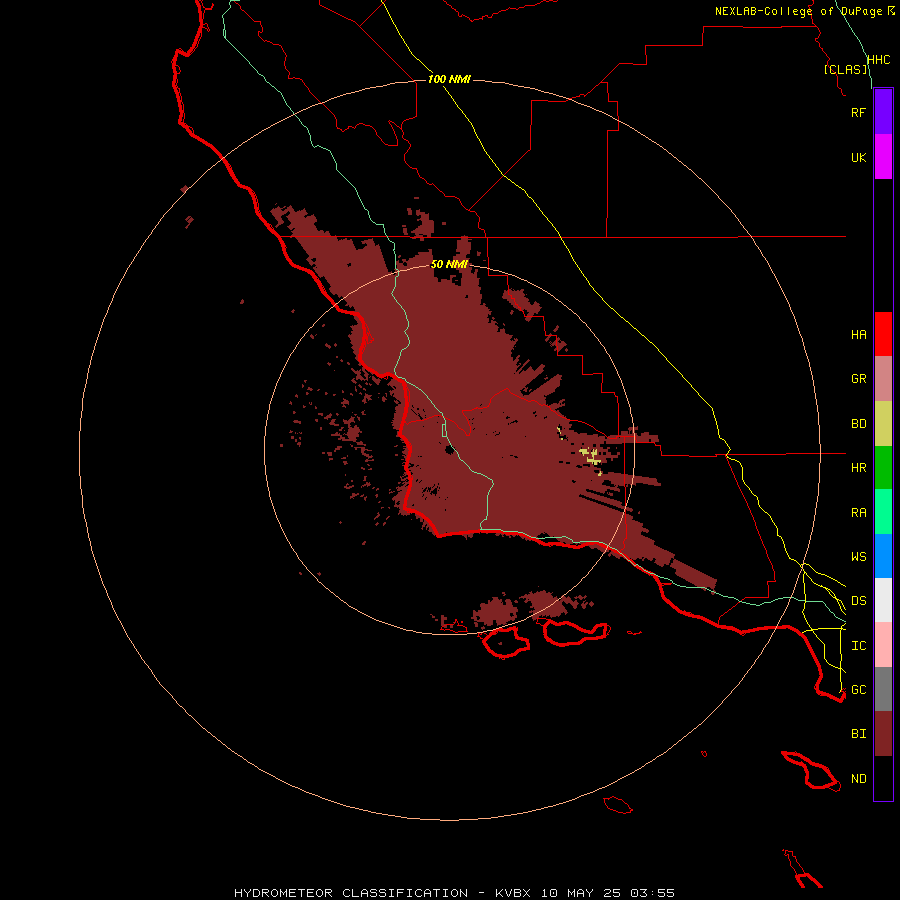Click the yellow BD echo cluster

tap(591, 456)
